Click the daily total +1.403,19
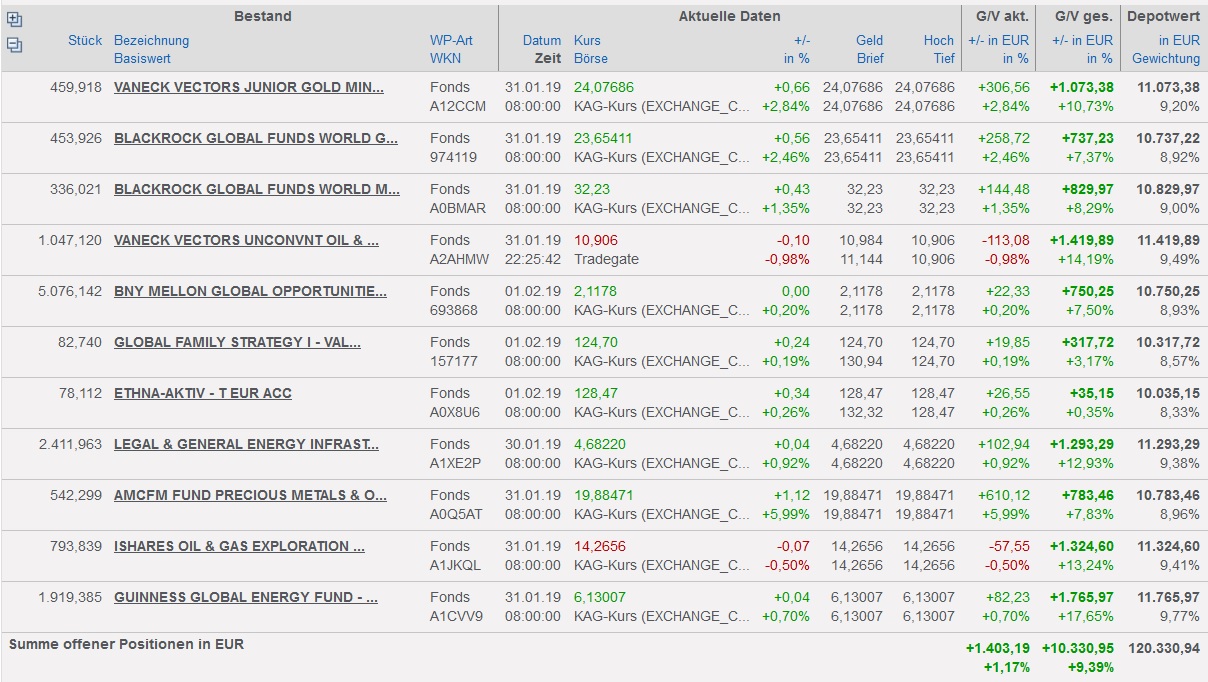Screen dimensions: 1208x682 click(997, 648)
